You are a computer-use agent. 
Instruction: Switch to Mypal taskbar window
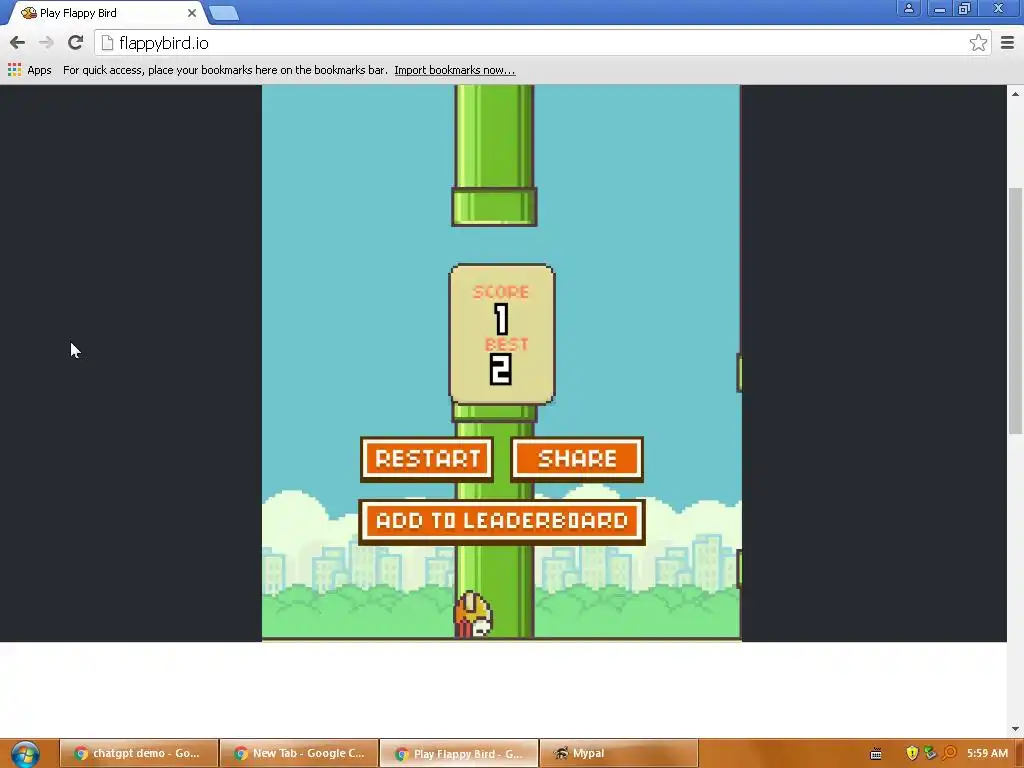[620, 753]
